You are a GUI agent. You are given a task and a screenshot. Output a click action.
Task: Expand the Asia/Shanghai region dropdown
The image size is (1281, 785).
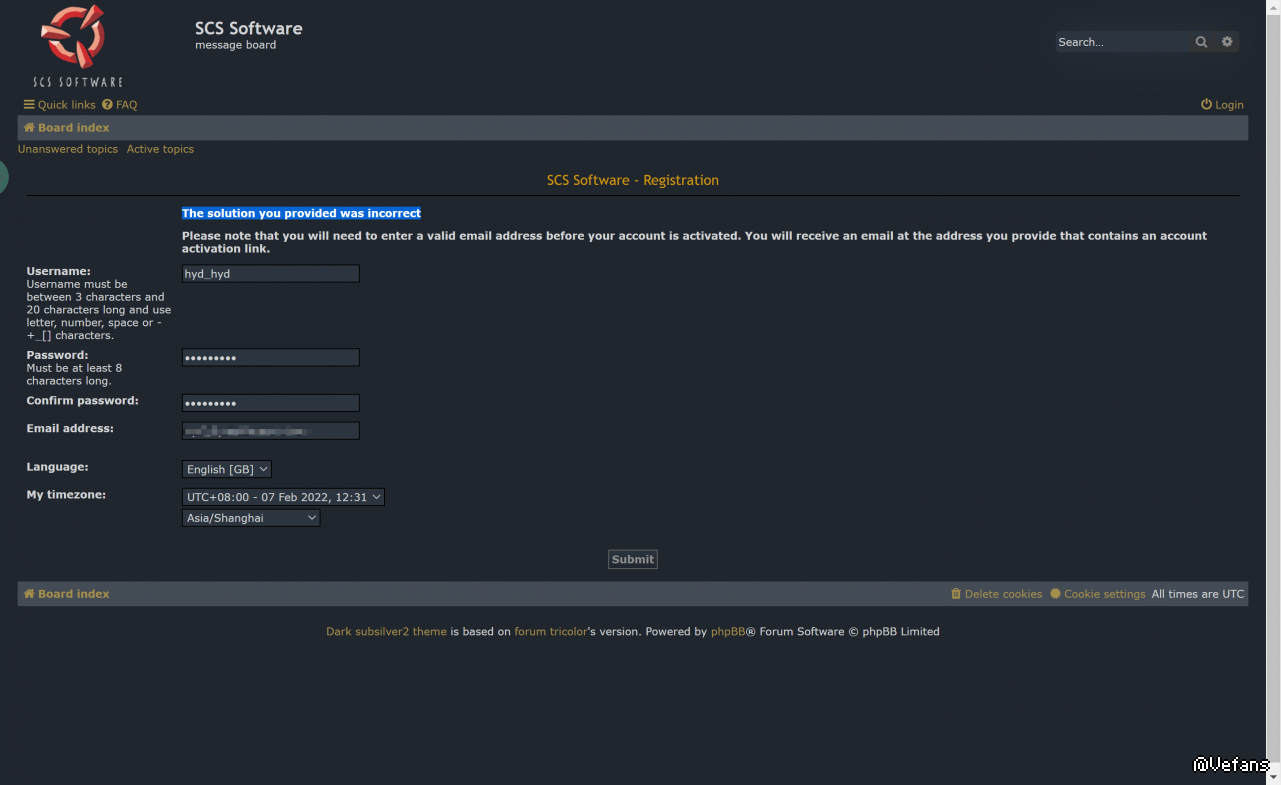tap(251, 518)
